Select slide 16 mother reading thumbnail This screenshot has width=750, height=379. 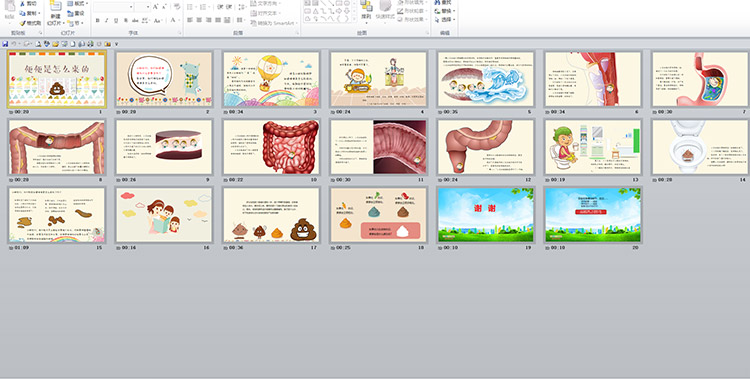tap(164, 215)
